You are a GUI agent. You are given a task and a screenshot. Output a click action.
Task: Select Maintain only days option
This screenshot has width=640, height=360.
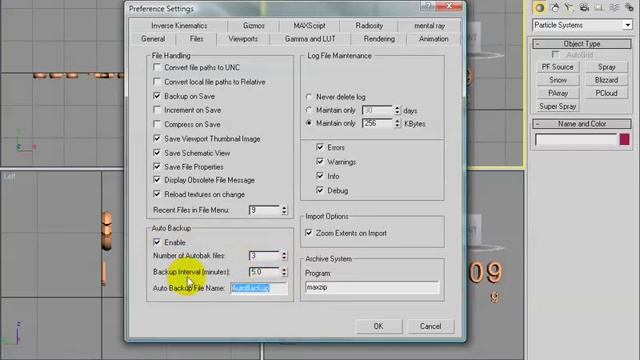309,110
